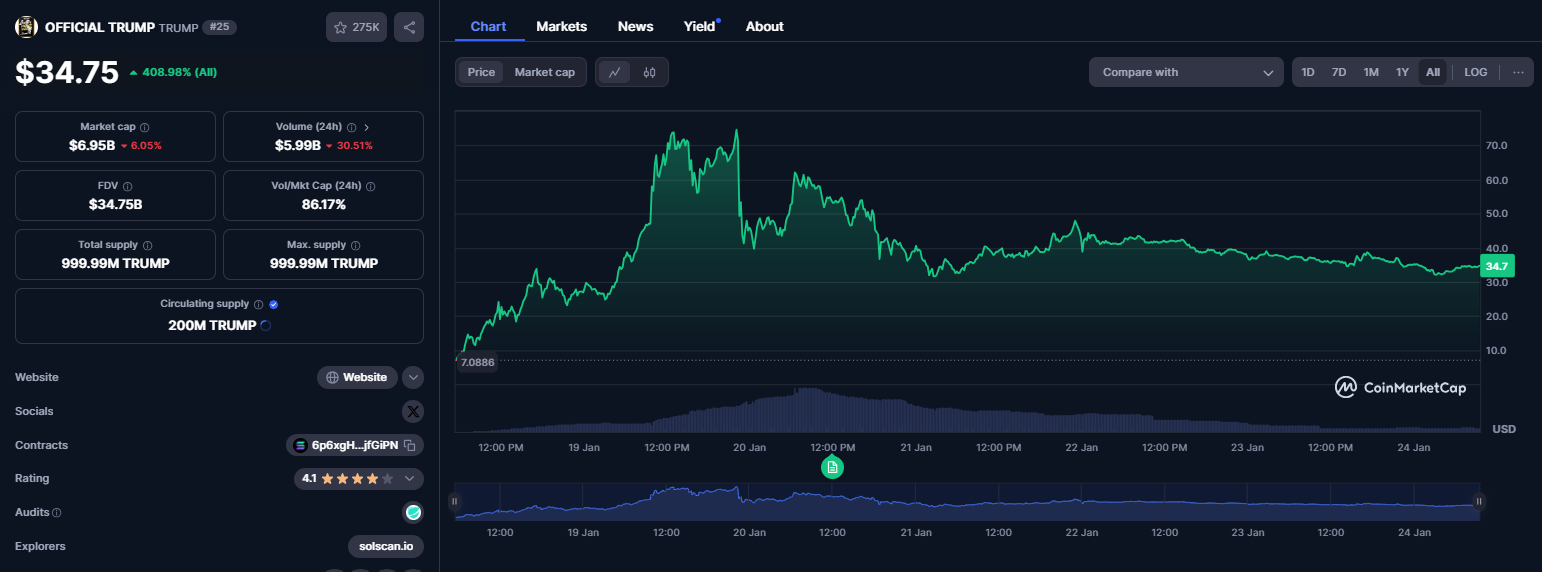Screen dimensions: 1542x572
Task: Click the $34.75 price value
Action: tap(67, 72)
